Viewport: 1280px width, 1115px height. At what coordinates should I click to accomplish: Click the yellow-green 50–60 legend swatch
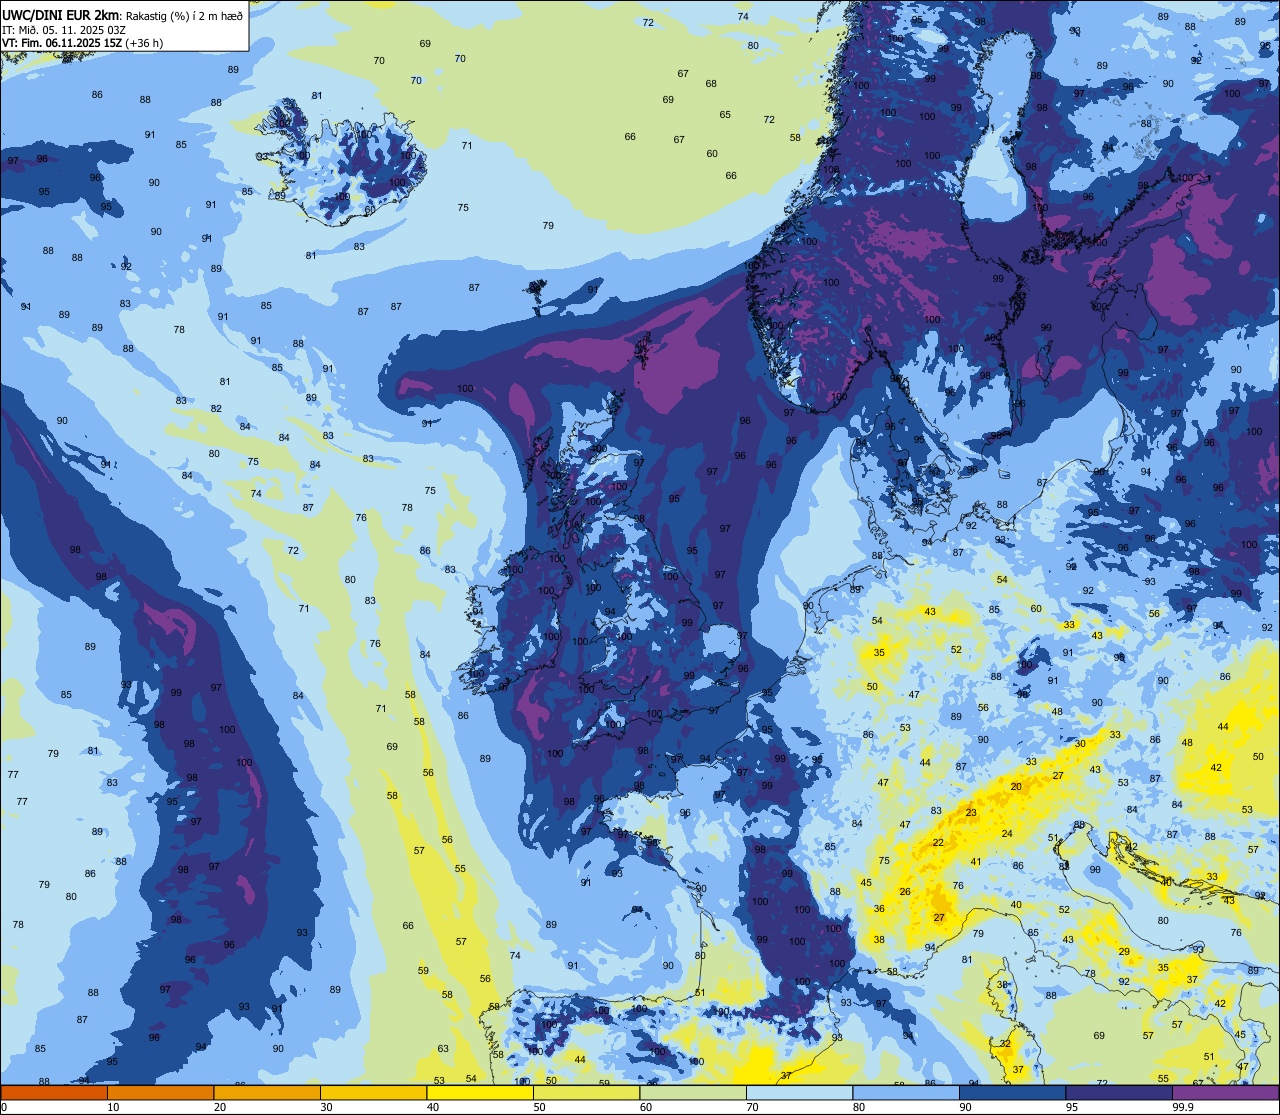(587, 1092)
